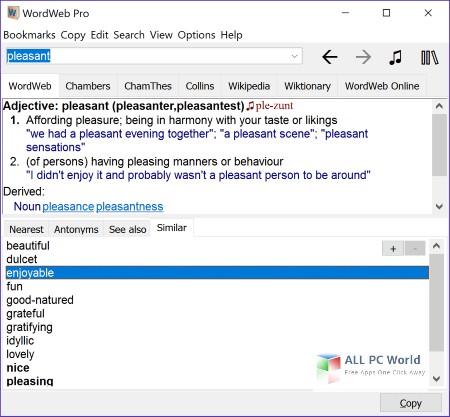Select 'grateful' in the list
The height and width of the screenshot is (417, 450).
tap(25, 314)
